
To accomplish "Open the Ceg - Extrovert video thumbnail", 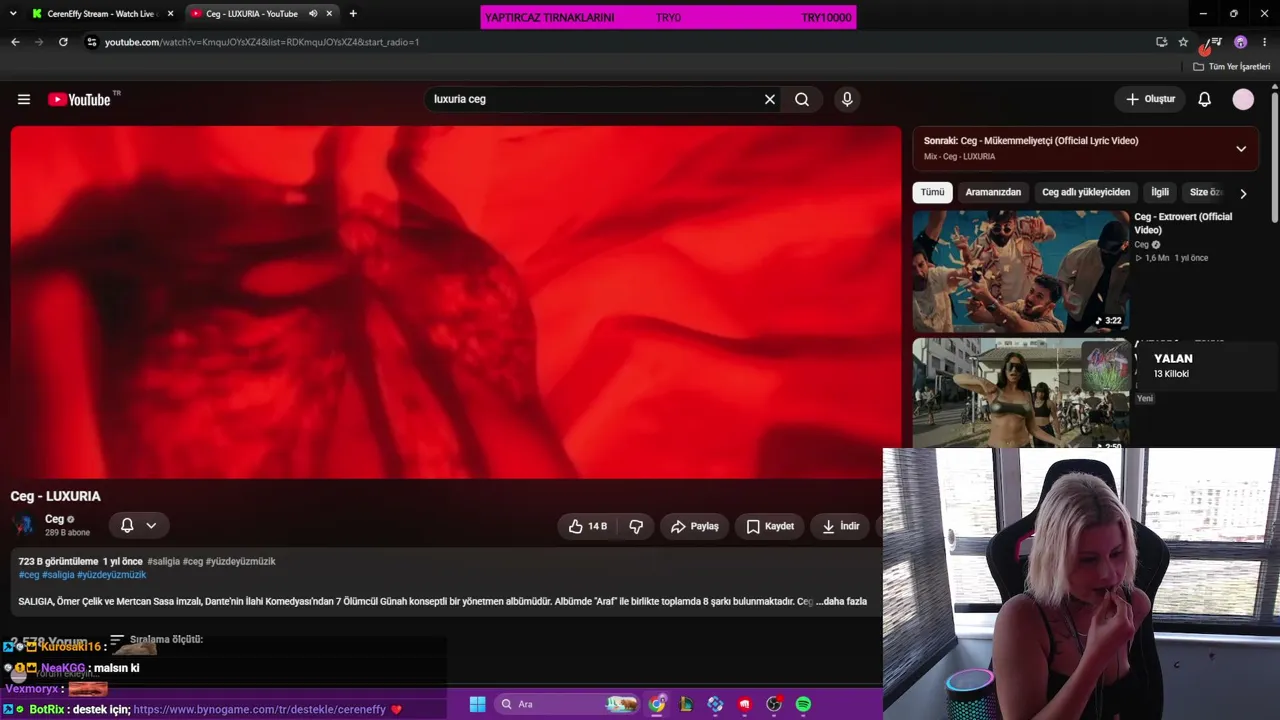I will [1021, 271].
